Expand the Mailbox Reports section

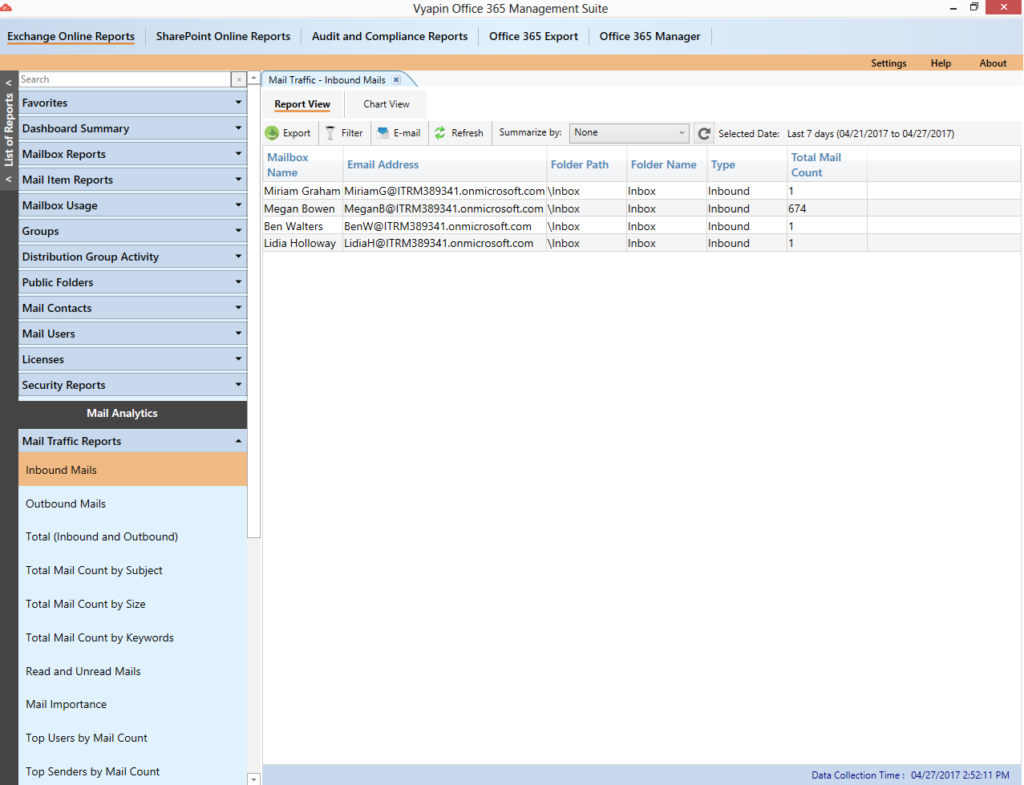(133, 154)
